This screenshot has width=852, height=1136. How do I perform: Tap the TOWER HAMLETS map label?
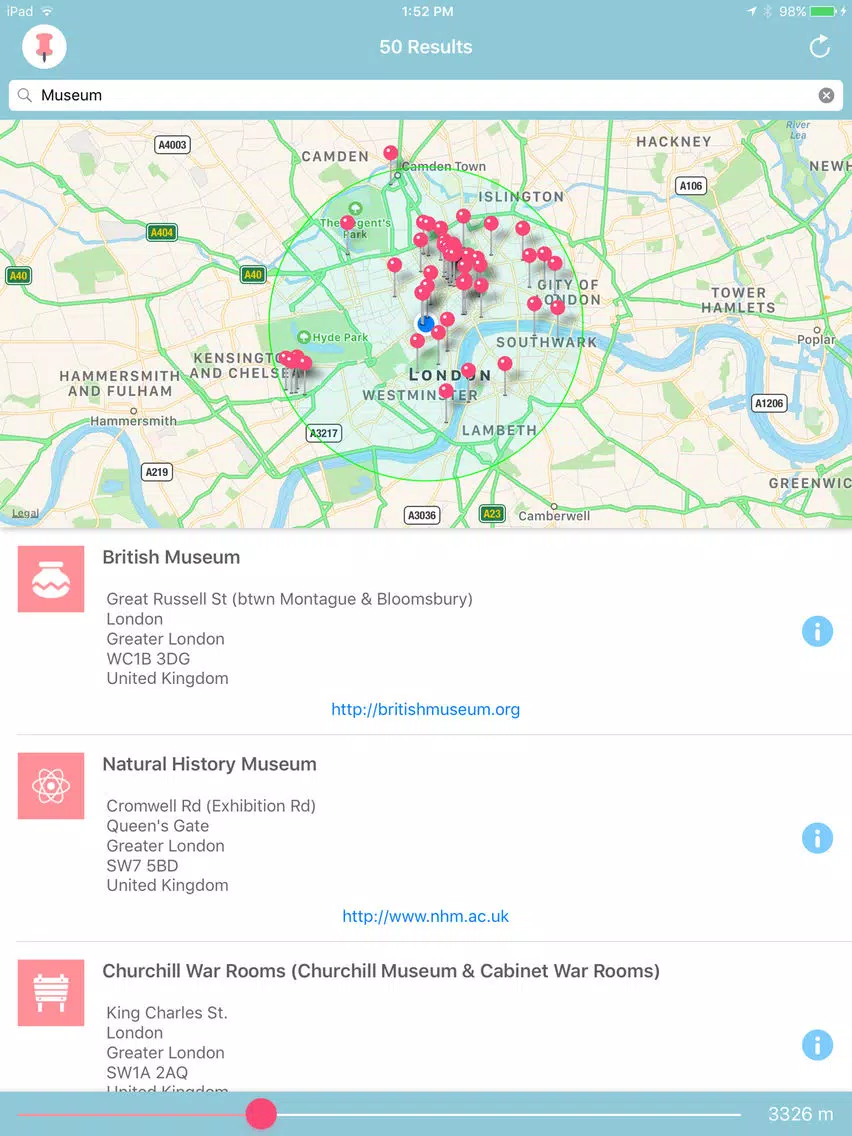738,300
